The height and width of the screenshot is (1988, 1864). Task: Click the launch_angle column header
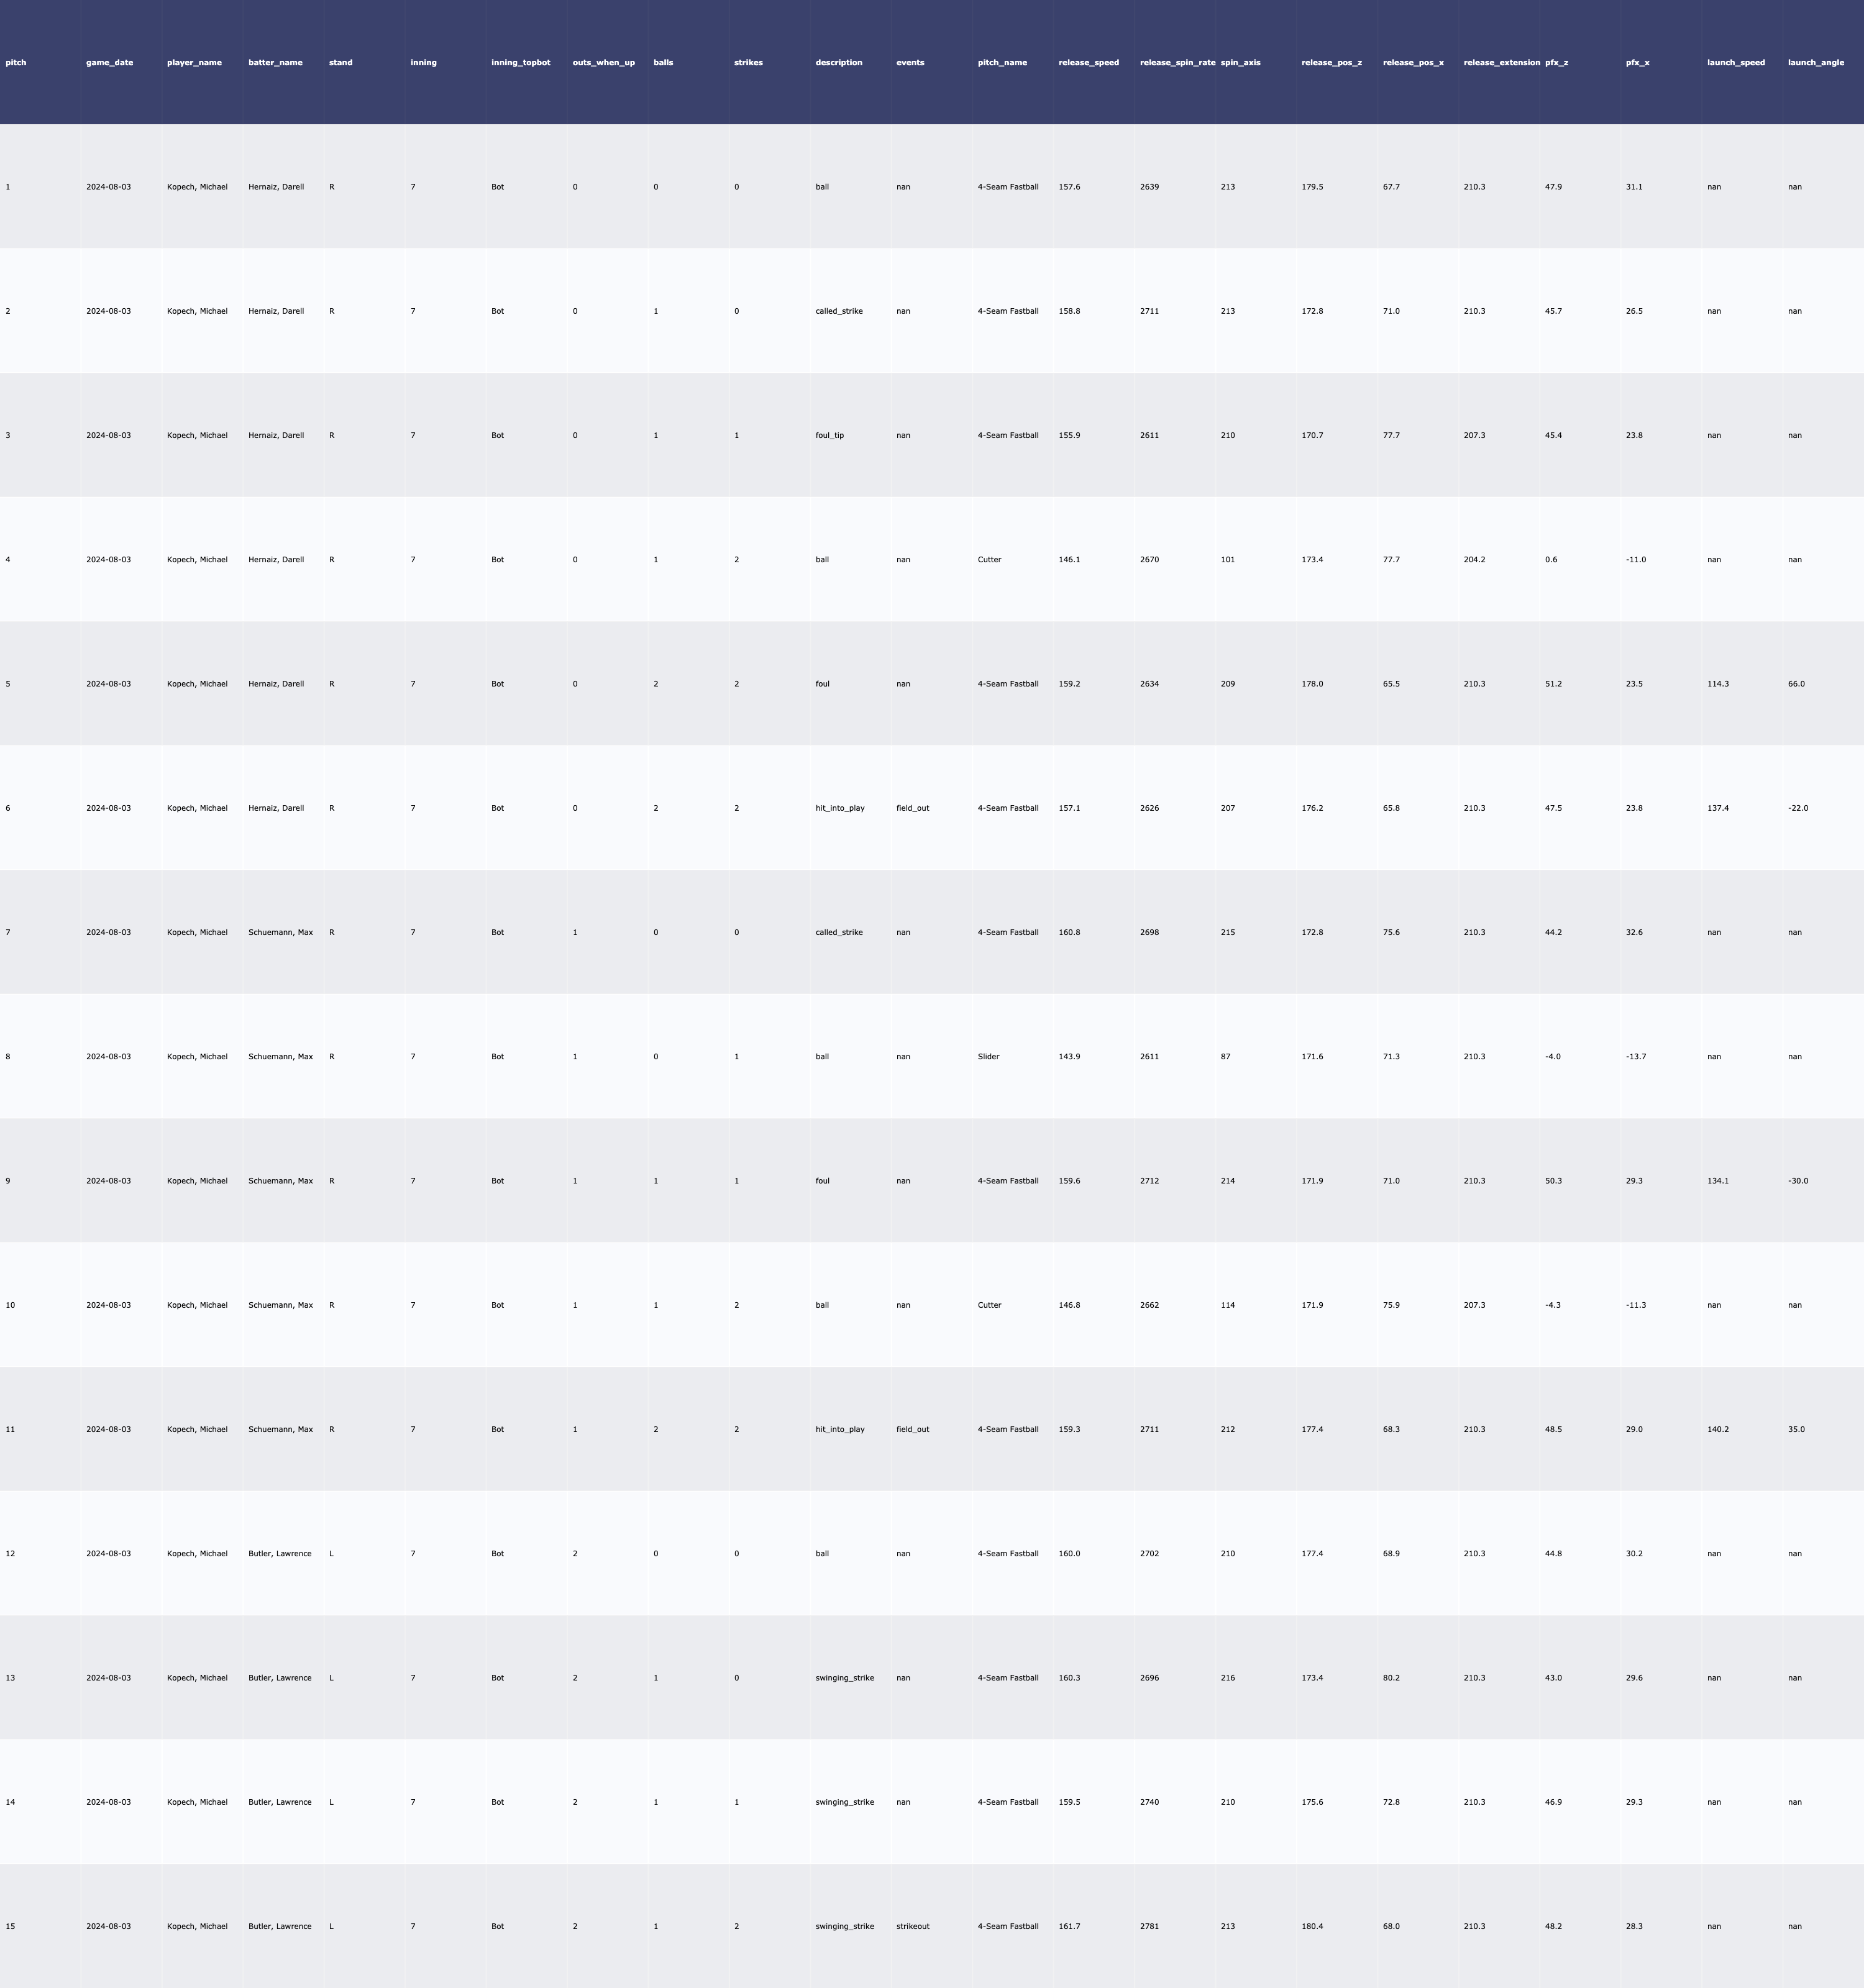[1815, 62]
